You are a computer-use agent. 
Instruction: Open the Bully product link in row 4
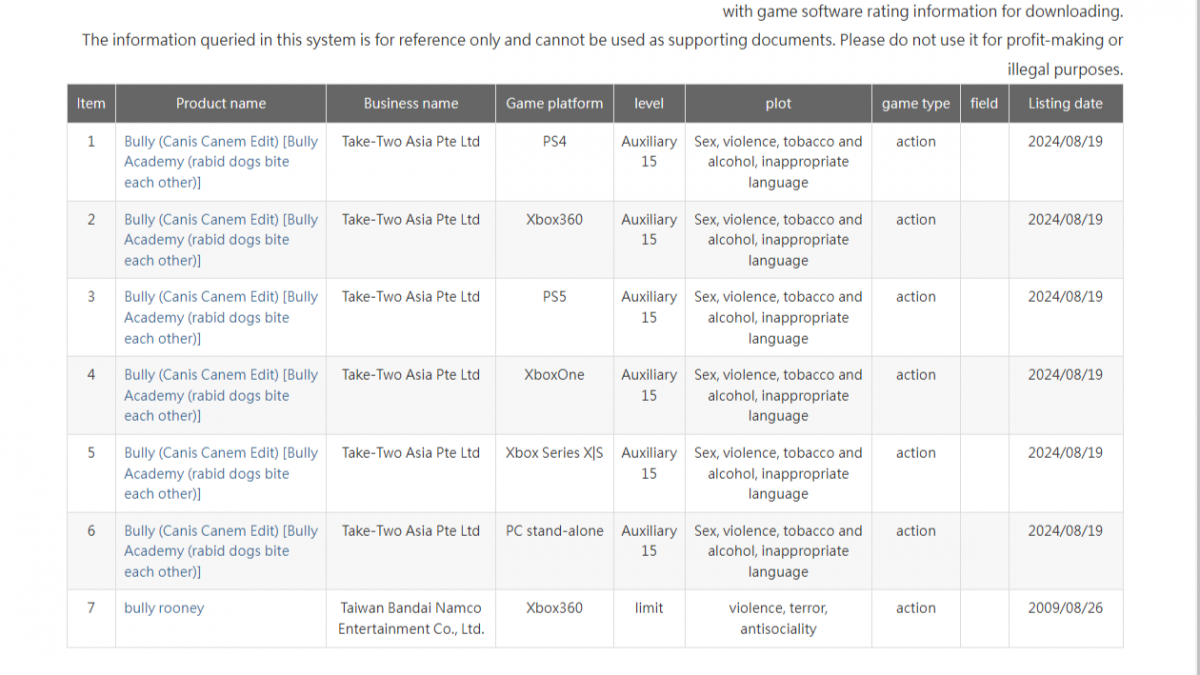point(220,395)
